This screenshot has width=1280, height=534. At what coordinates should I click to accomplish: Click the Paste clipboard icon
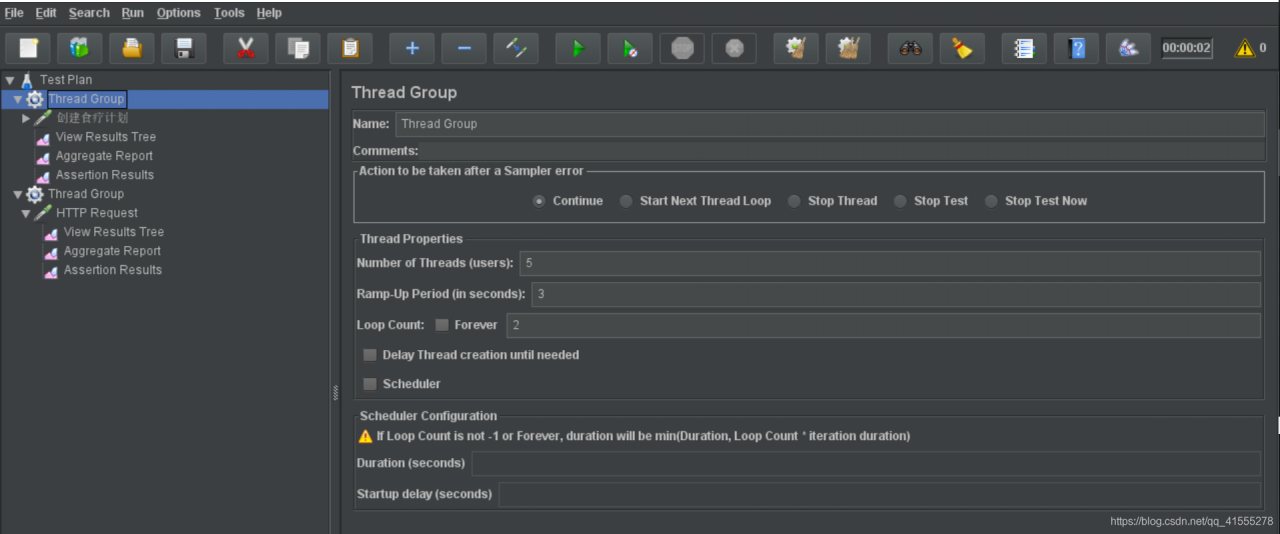pyautogui.click(x=349, y=48)
